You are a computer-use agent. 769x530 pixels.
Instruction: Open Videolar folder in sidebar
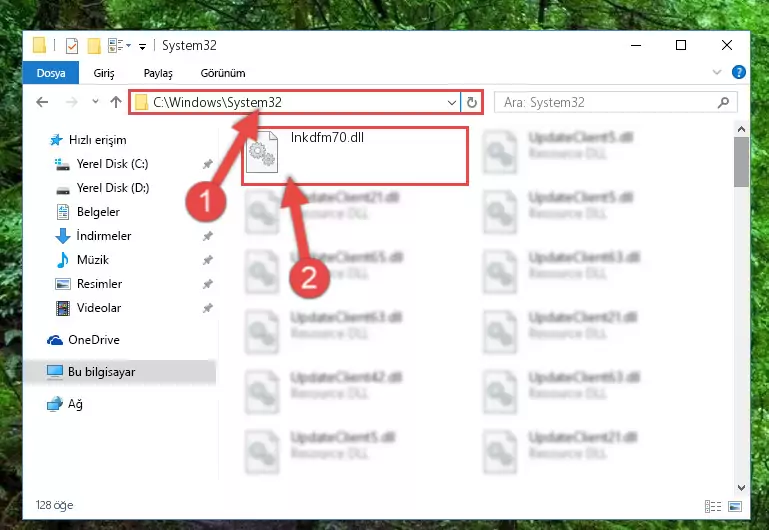click(99, 308)
